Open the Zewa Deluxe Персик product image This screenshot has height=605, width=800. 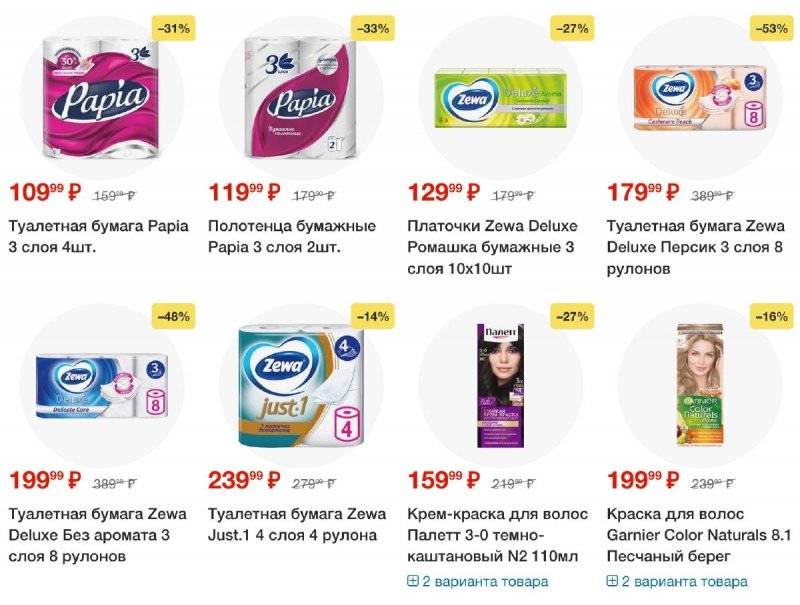click(x=700, y=97)
